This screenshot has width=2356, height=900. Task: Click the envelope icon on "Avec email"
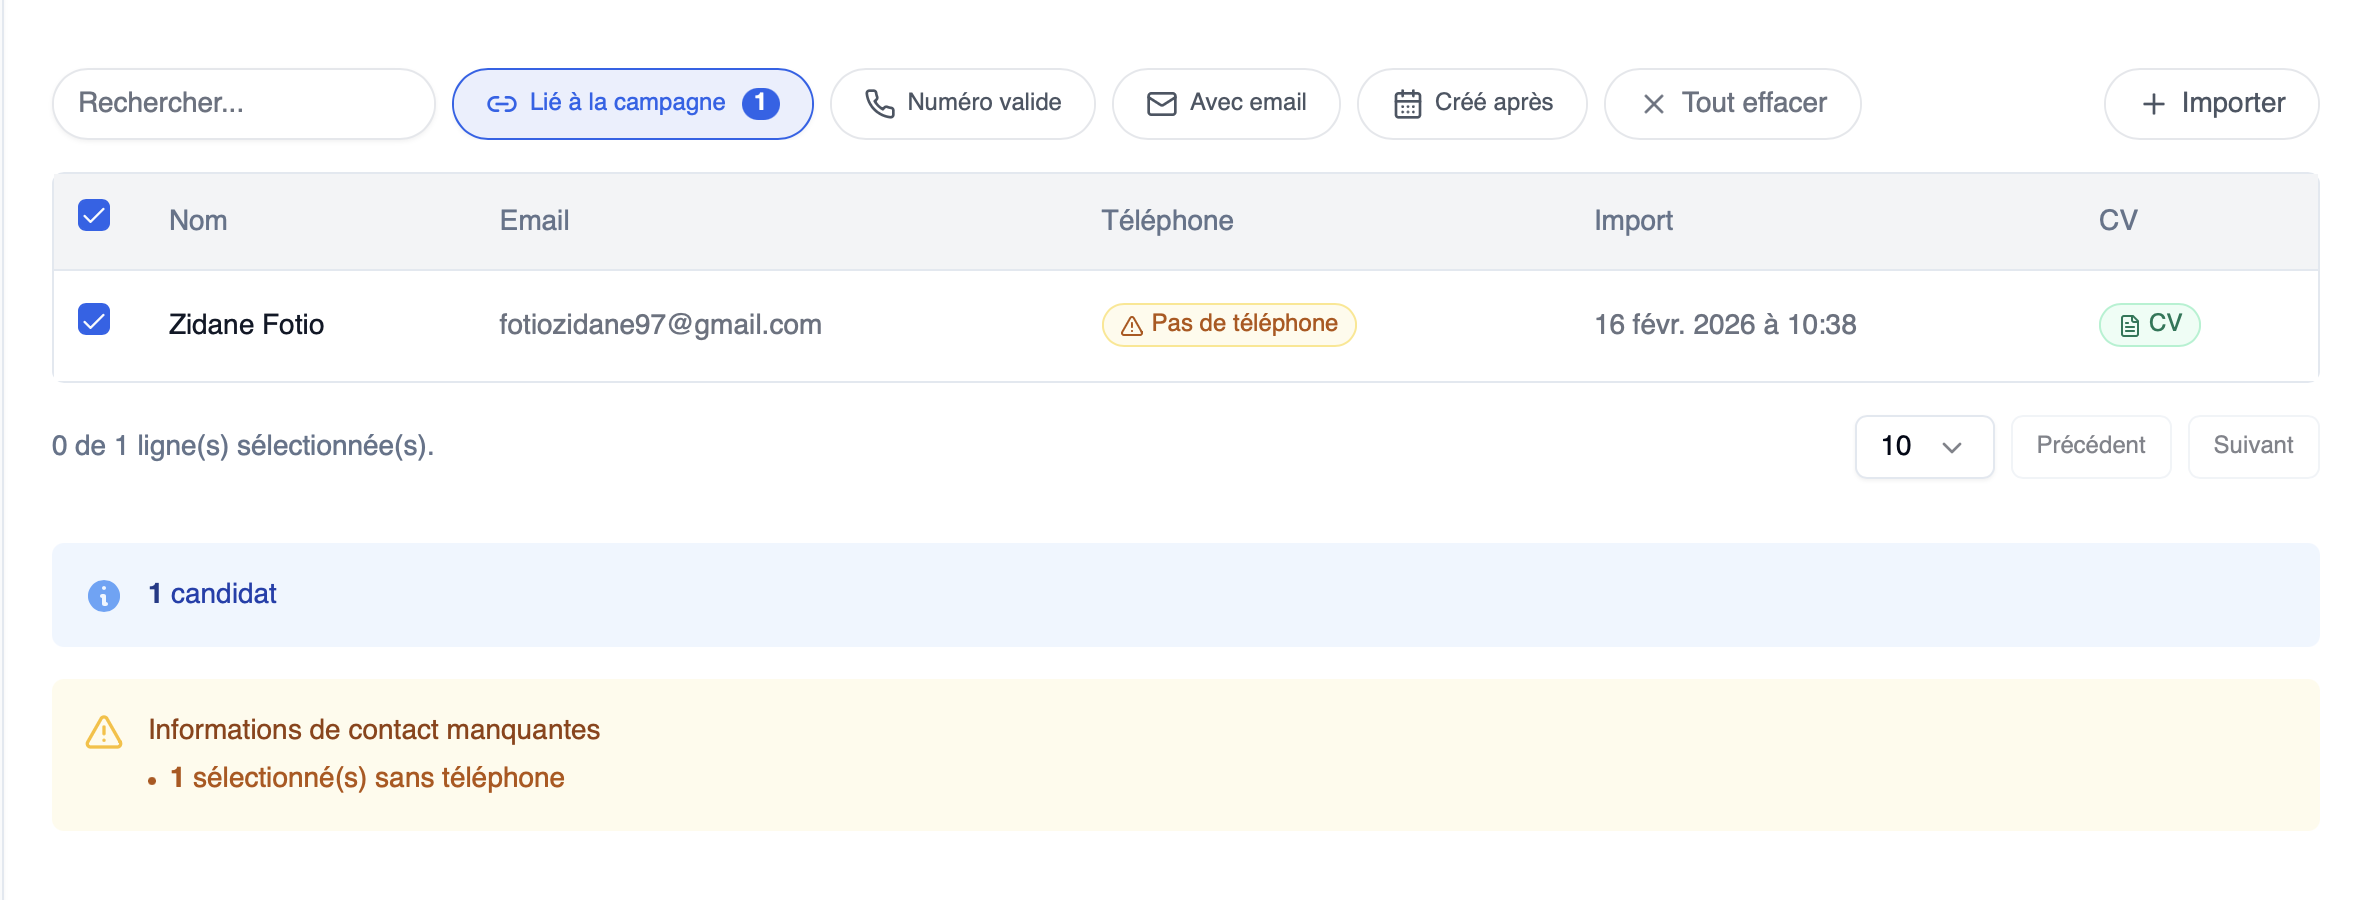(x=1161, y=103)
